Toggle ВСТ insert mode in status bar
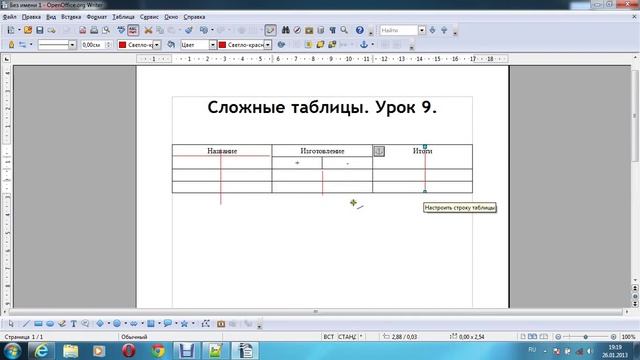Viewport: 640px width, 360px height. pos(329,337)
